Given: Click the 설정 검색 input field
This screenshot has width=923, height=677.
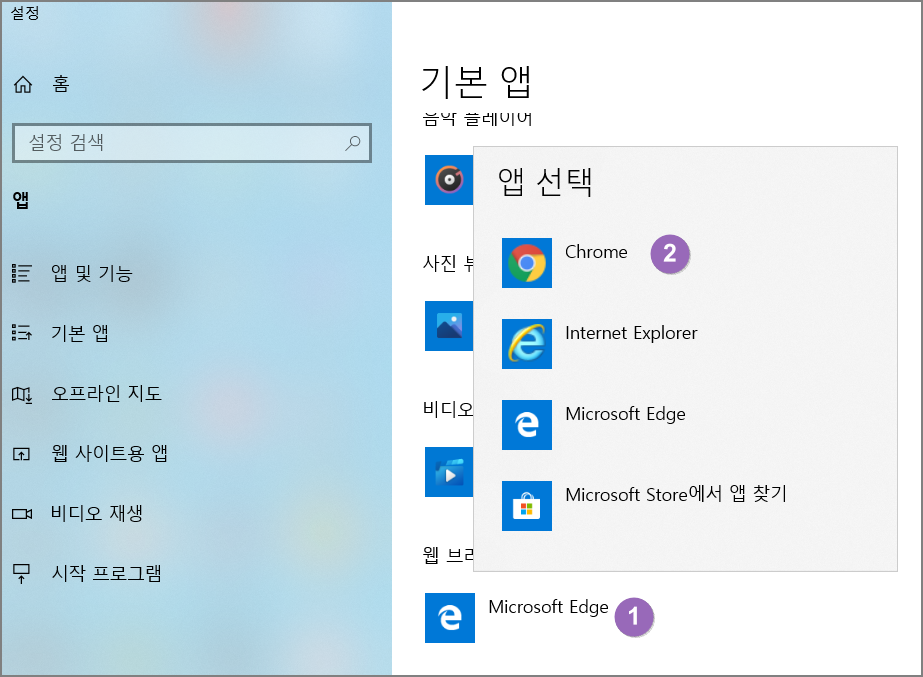Looking at the screenshot, I should [x=192, y=142].
